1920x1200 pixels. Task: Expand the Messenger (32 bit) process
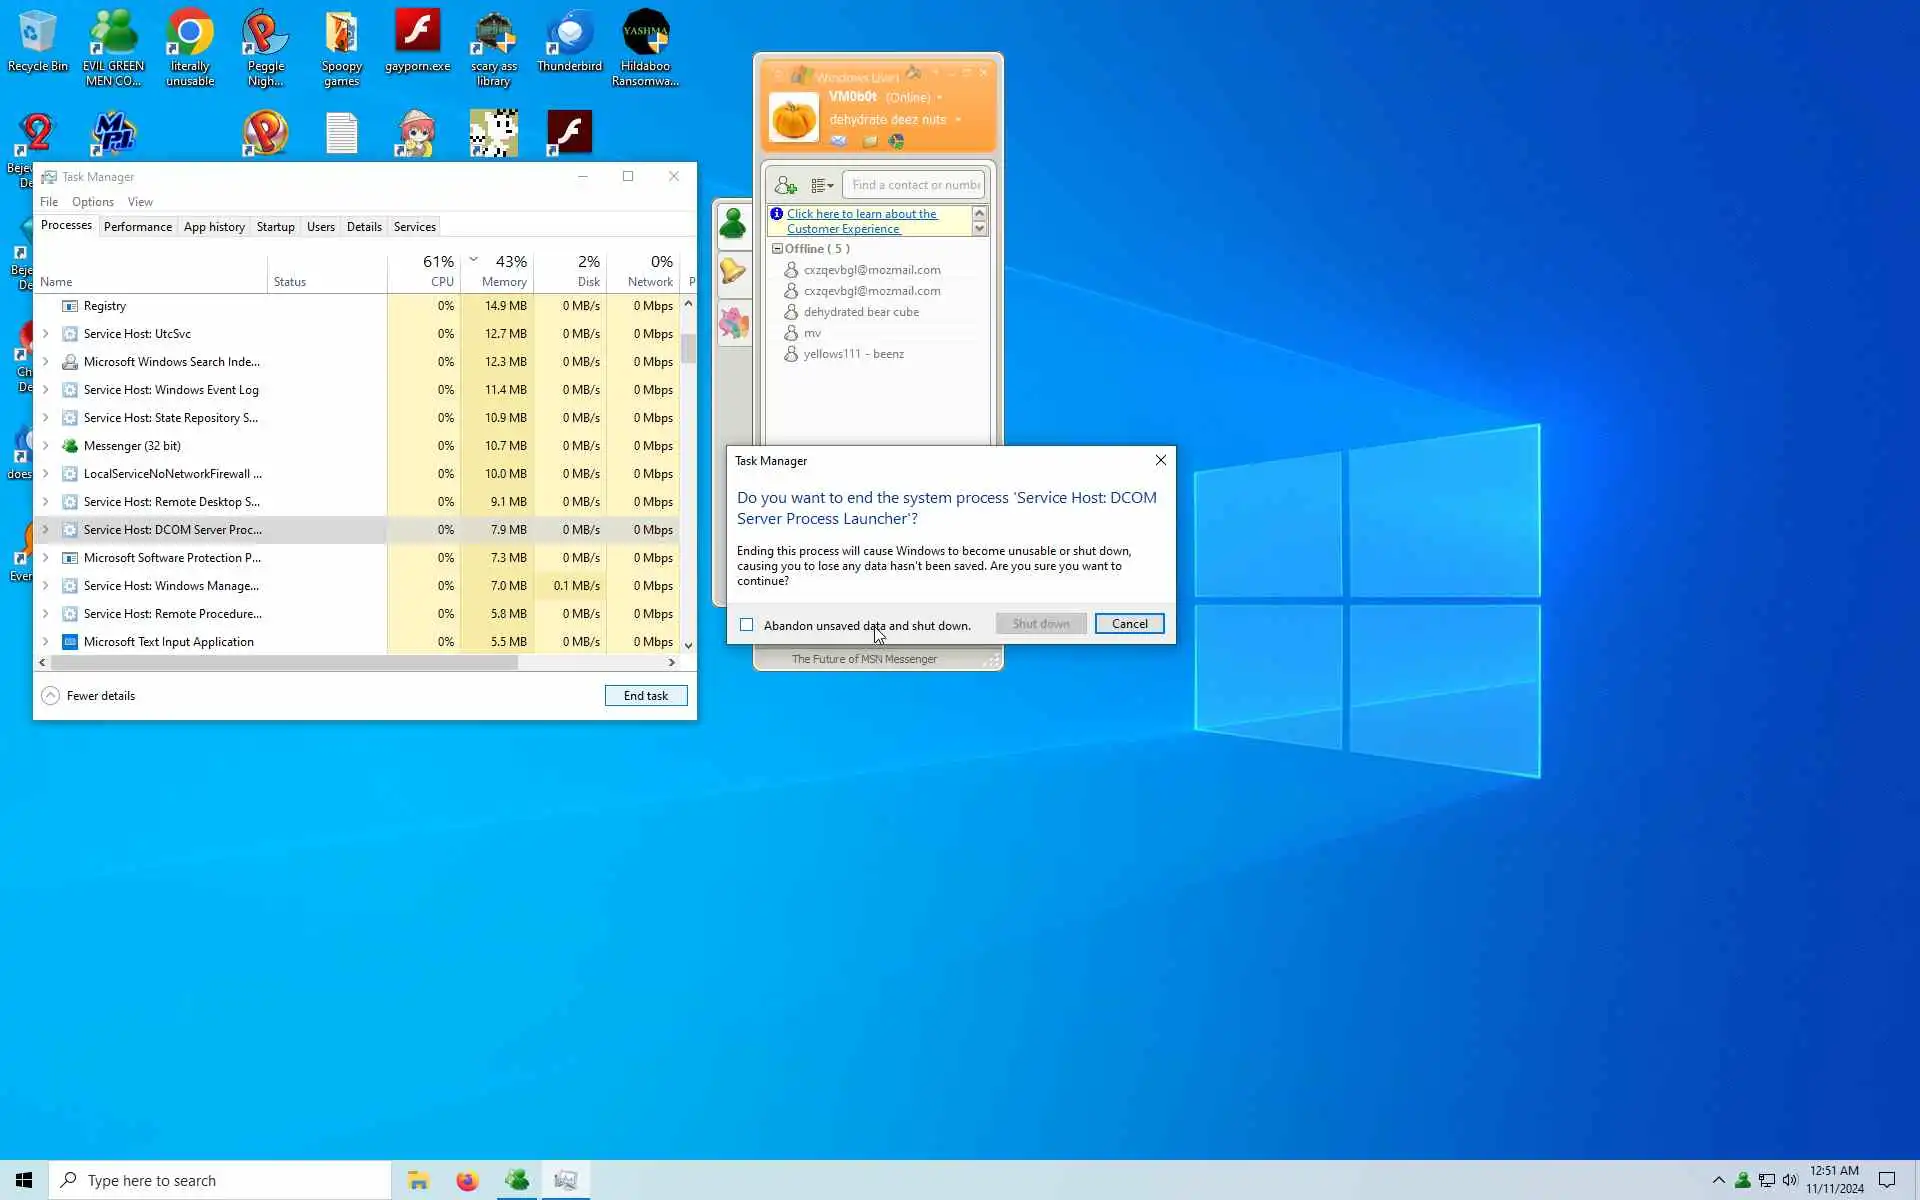(x=45, y=446)
